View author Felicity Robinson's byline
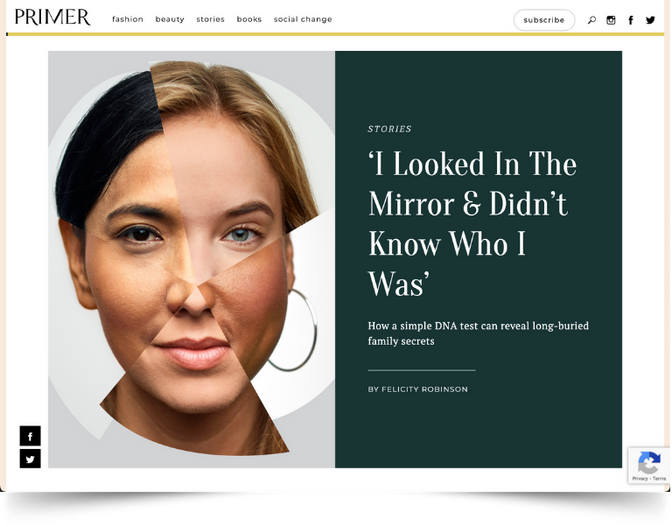 [418, 389]
